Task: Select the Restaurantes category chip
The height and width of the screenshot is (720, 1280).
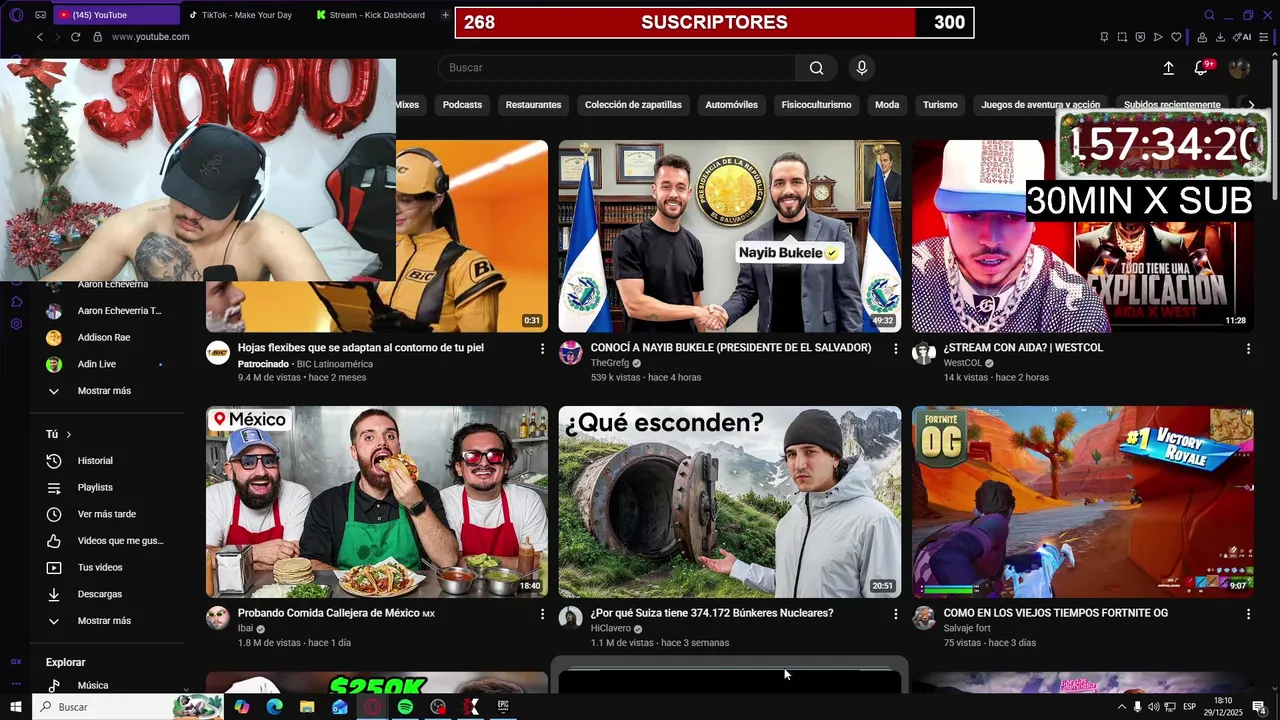Action: coord(533,105)
